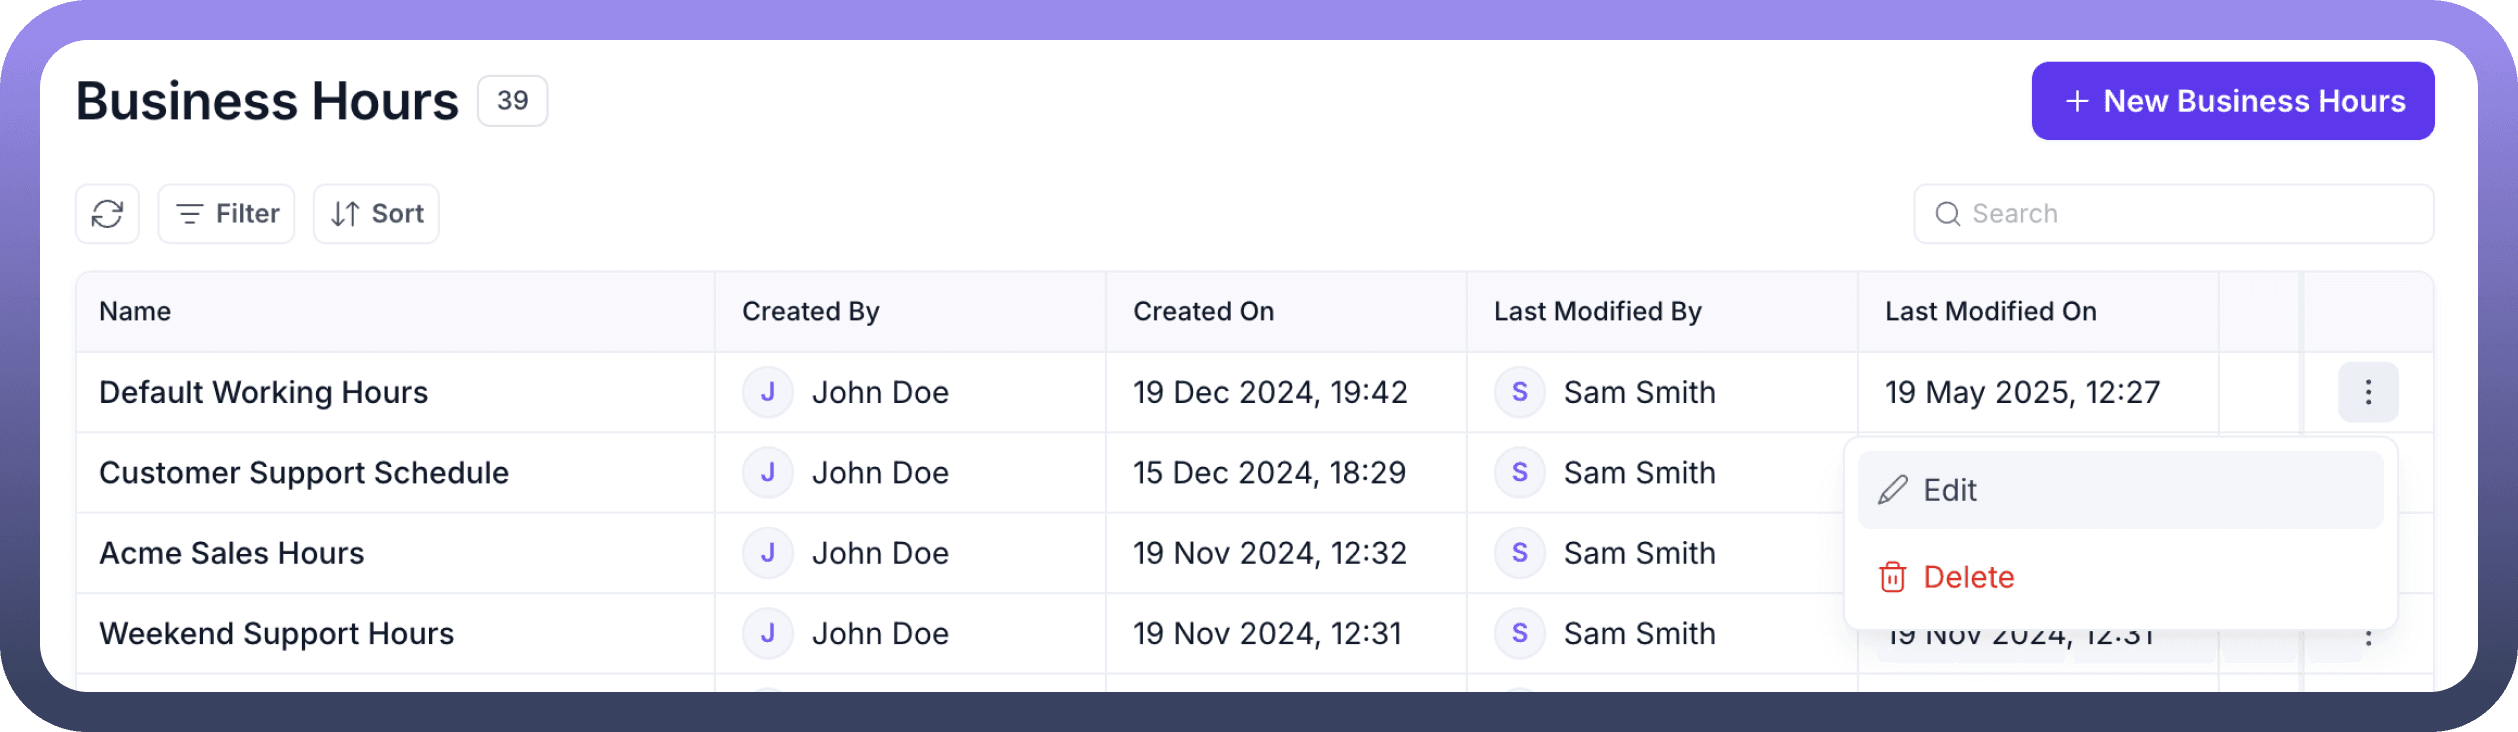Screen dimensions: 2518x732
Task: Click the 39 count badge
Action: click(512, 101)
